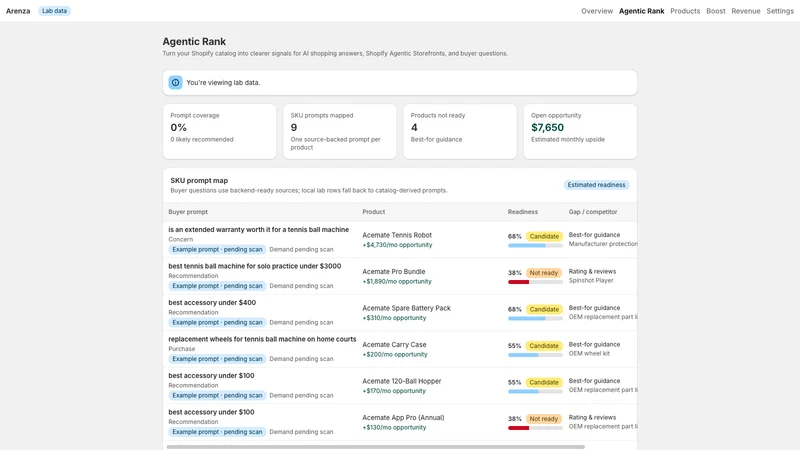Click readiness progress bar for Tennis Robot
This screenshot has width=800, height=450.
pos(535,245)
